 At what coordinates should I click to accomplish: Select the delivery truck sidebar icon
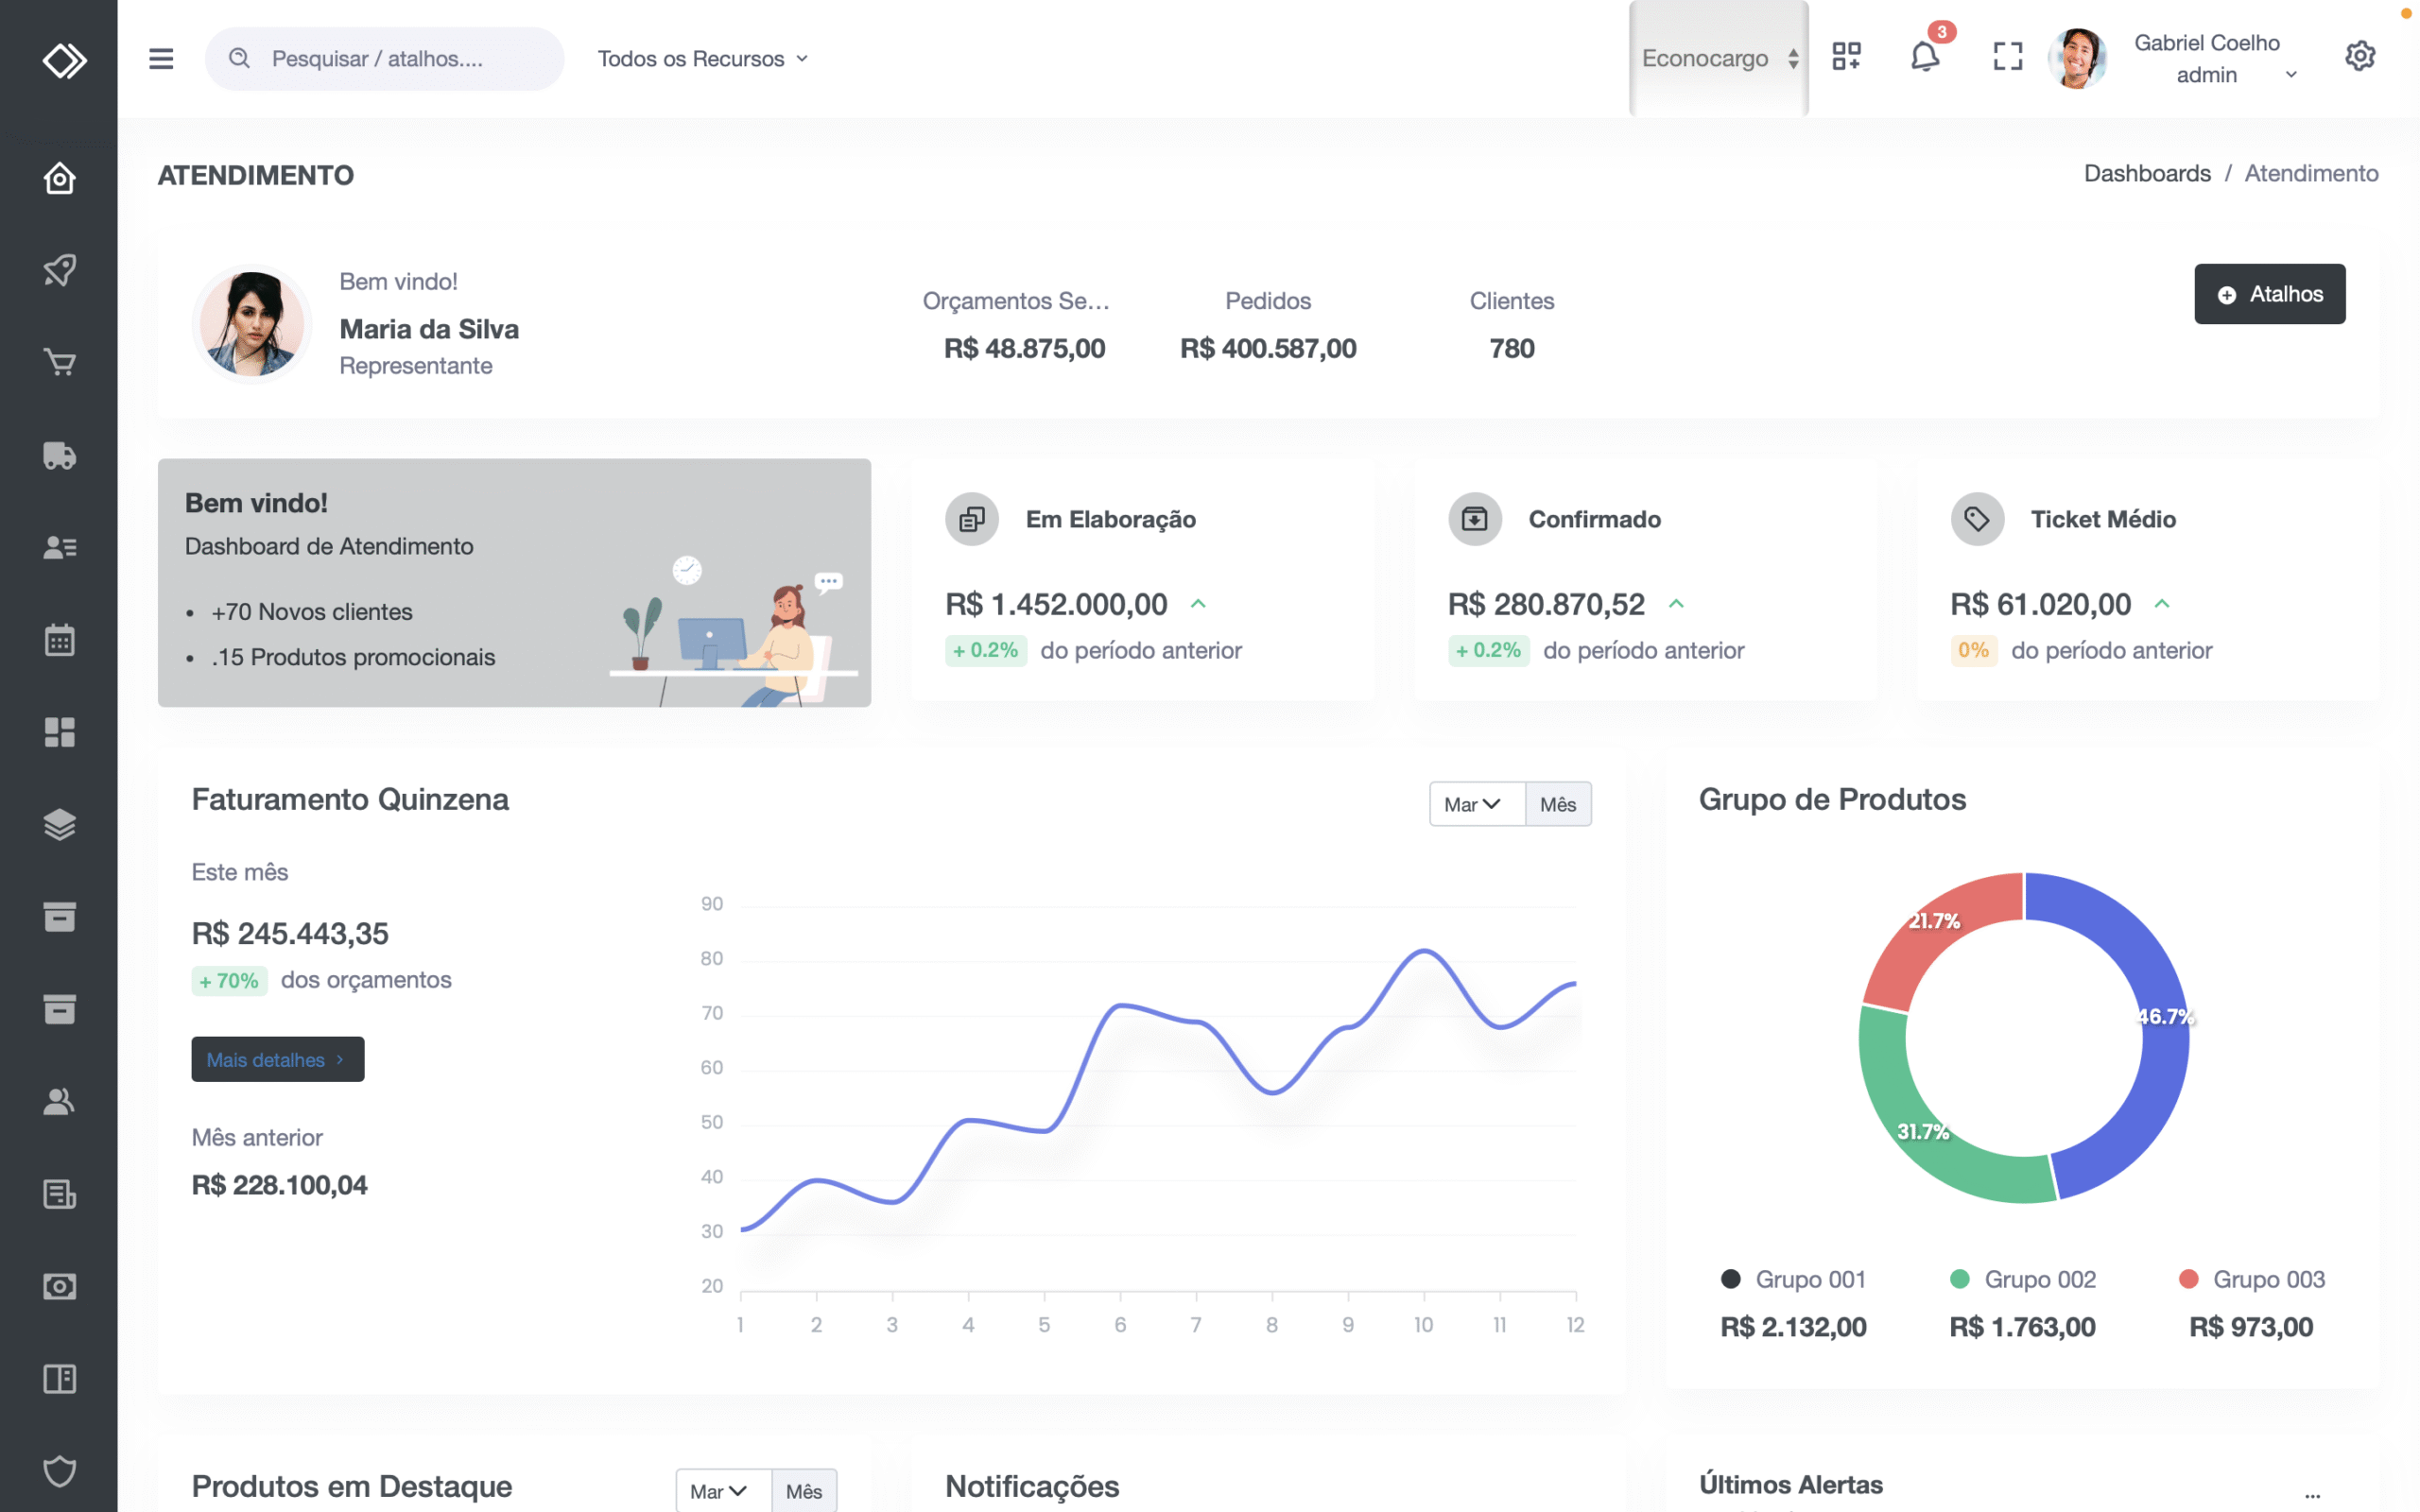[59, 456]
